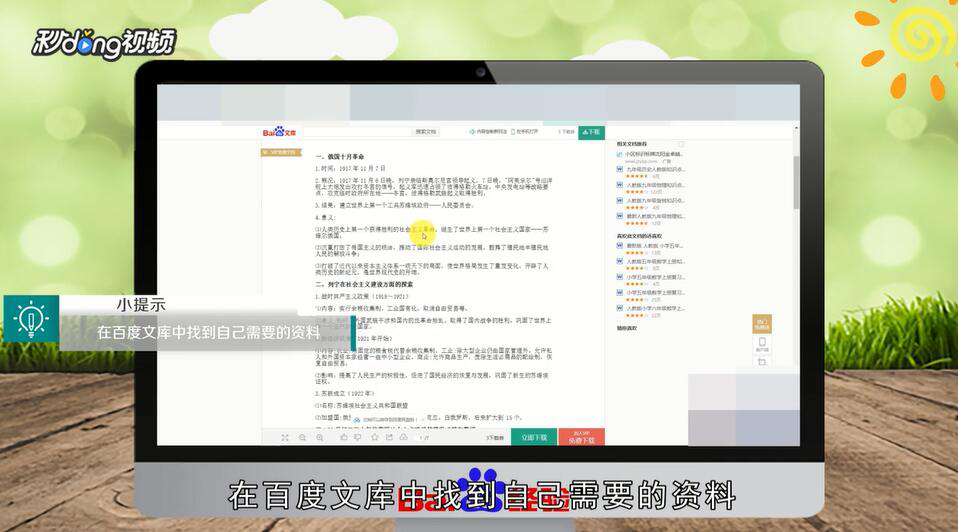Viewport: 958px width, 532px height.
Task: Zoom out using the minus magnifier icon
Action: click(302, 437)
